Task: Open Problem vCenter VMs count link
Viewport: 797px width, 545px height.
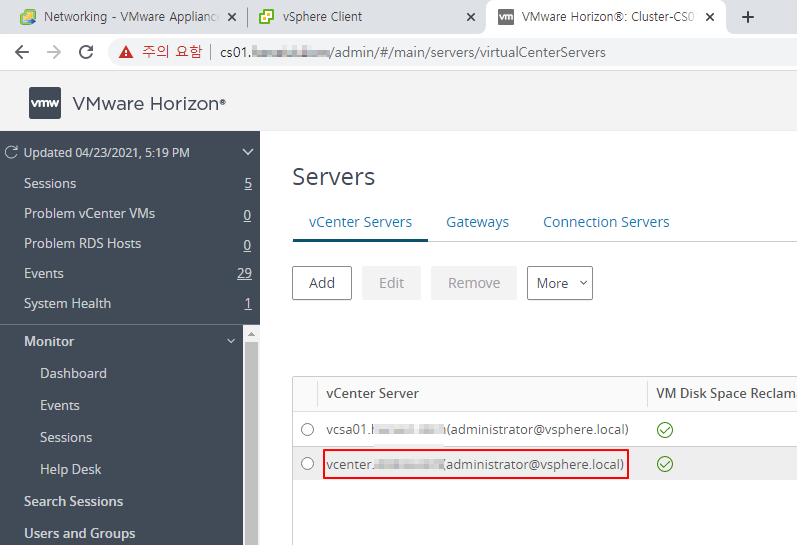Action: (x=247, y=215)
